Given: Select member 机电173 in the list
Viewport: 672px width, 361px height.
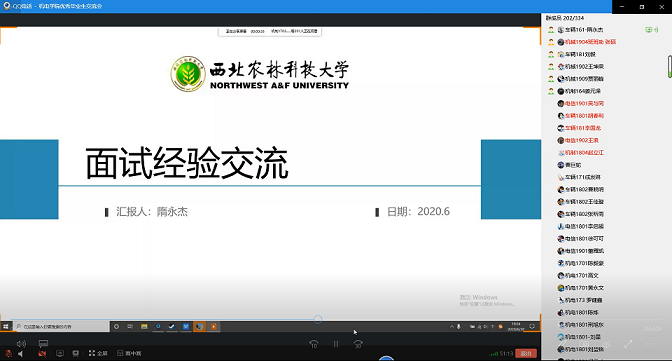Looking at the screenshot, I should (x=604, y=300).
